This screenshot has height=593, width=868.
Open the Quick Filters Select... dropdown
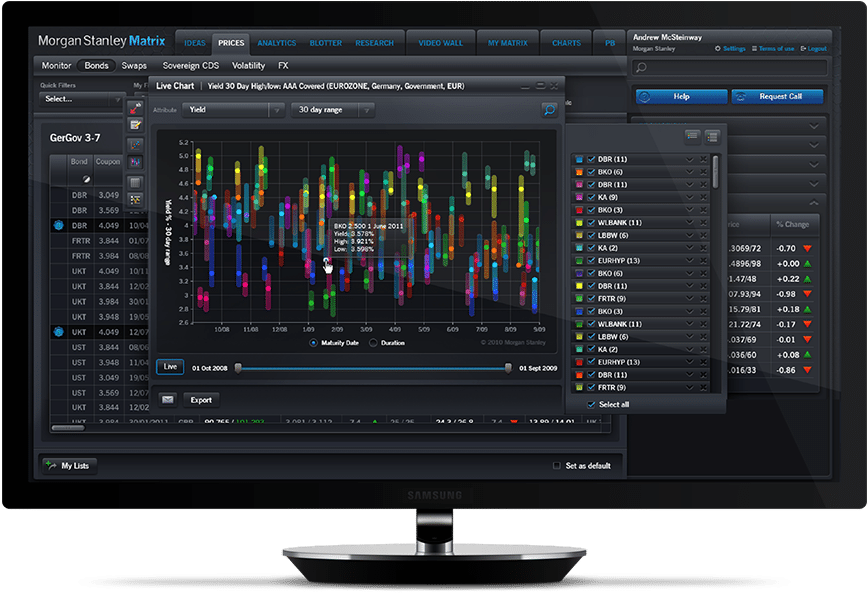pos(82,99)
